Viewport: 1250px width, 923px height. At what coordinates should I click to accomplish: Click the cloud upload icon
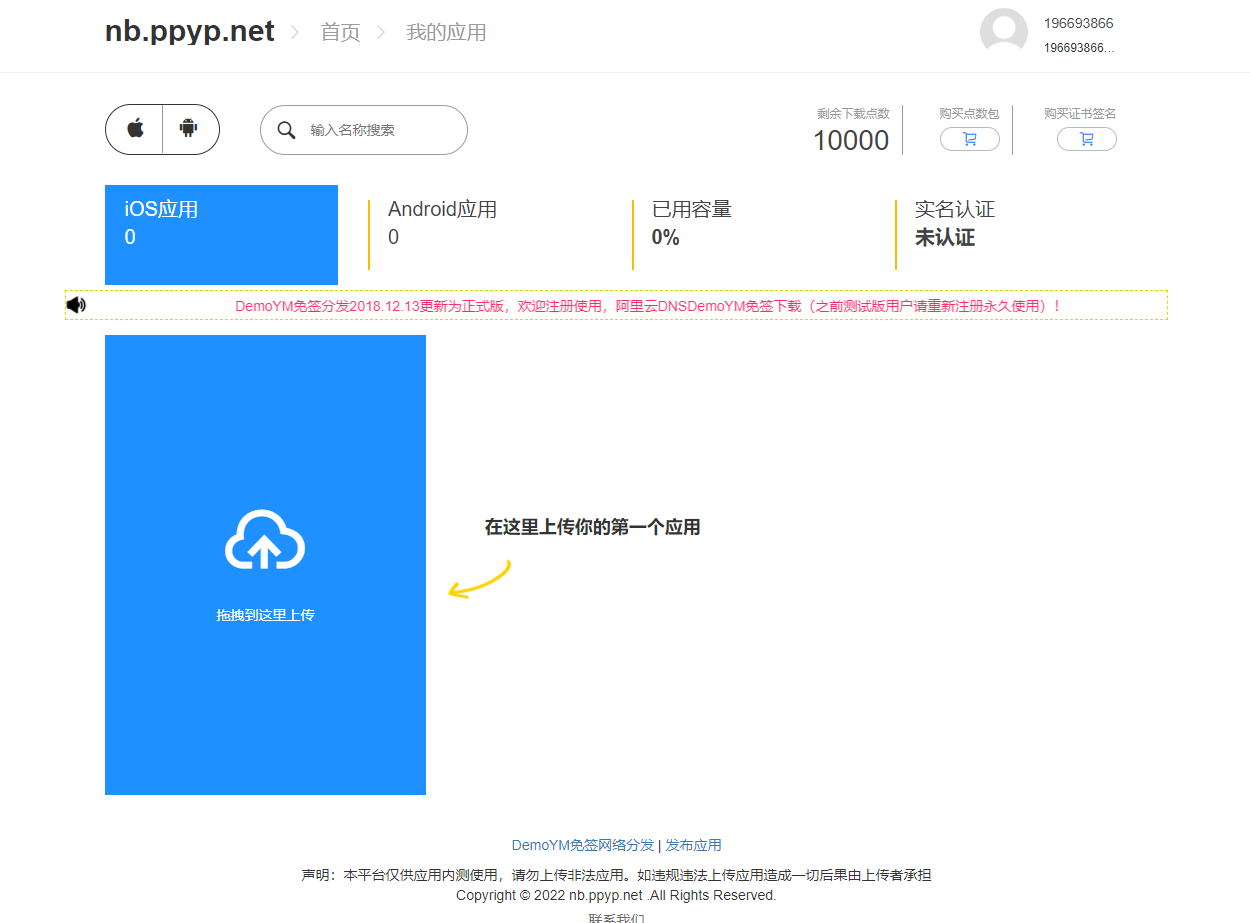coord(264,540)
